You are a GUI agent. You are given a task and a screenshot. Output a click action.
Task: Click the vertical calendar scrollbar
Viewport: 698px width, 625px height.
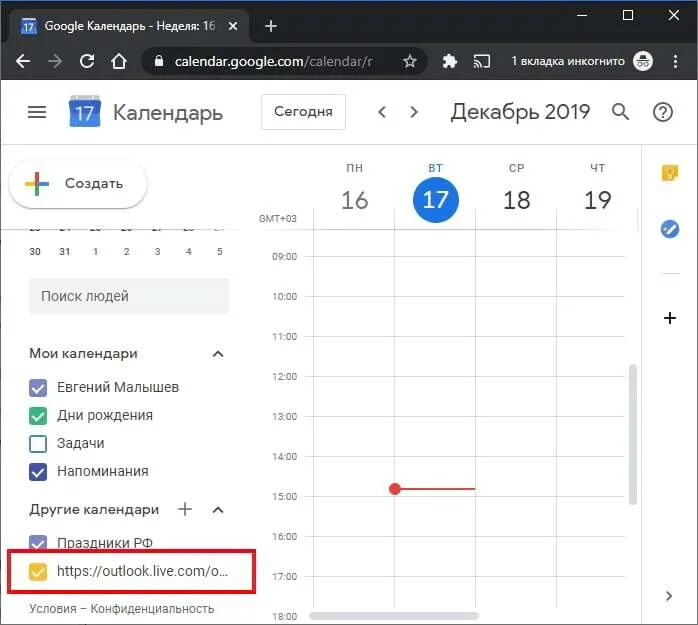[633, 434]
